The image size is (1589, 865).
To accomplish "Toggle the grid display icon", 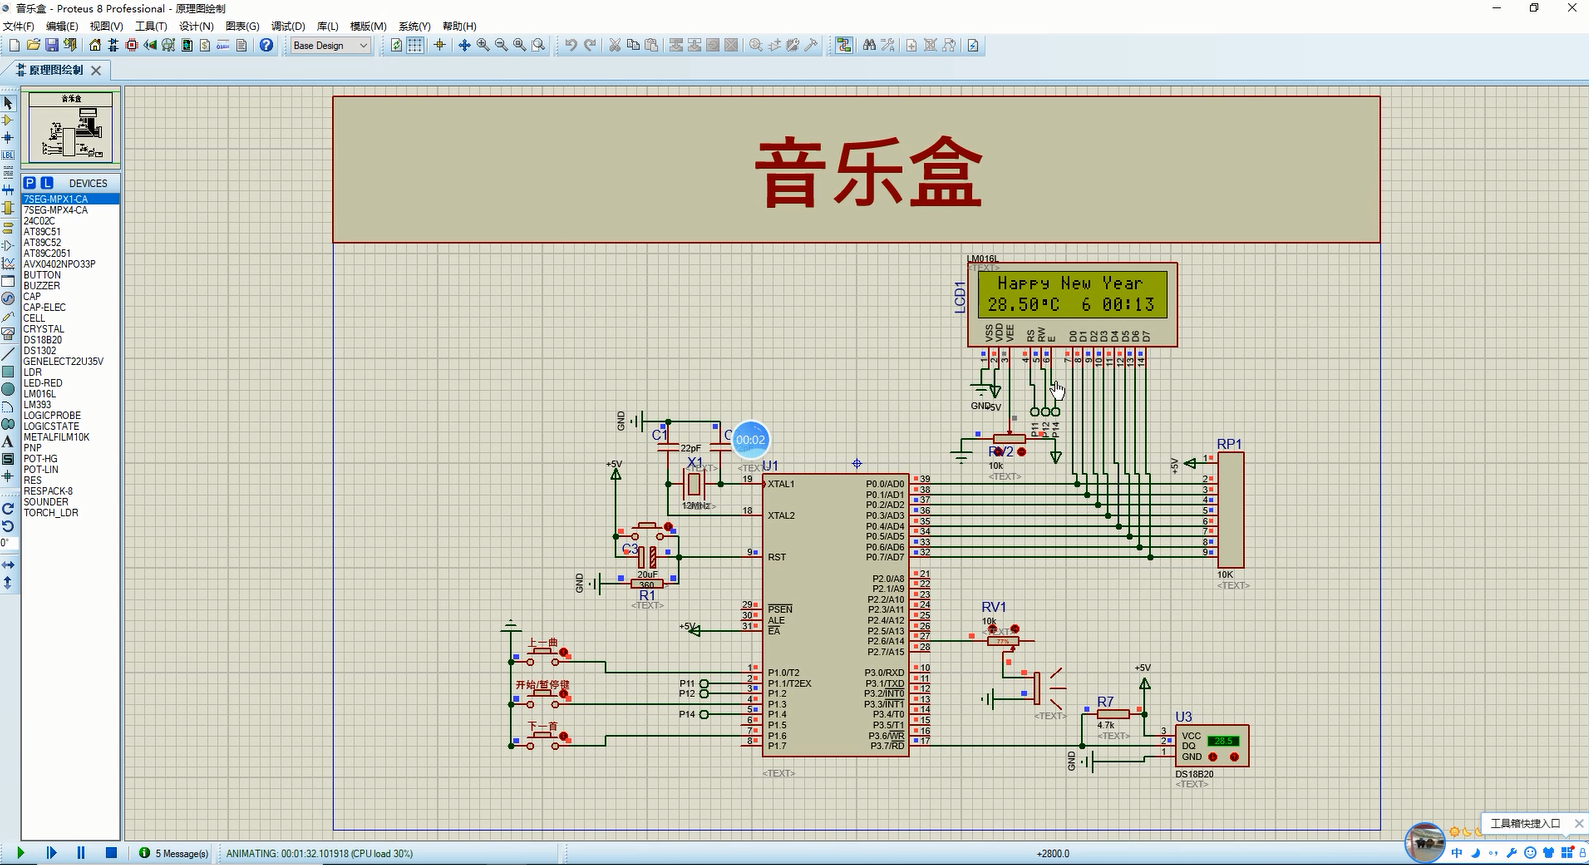I will [x=415, y=45].
